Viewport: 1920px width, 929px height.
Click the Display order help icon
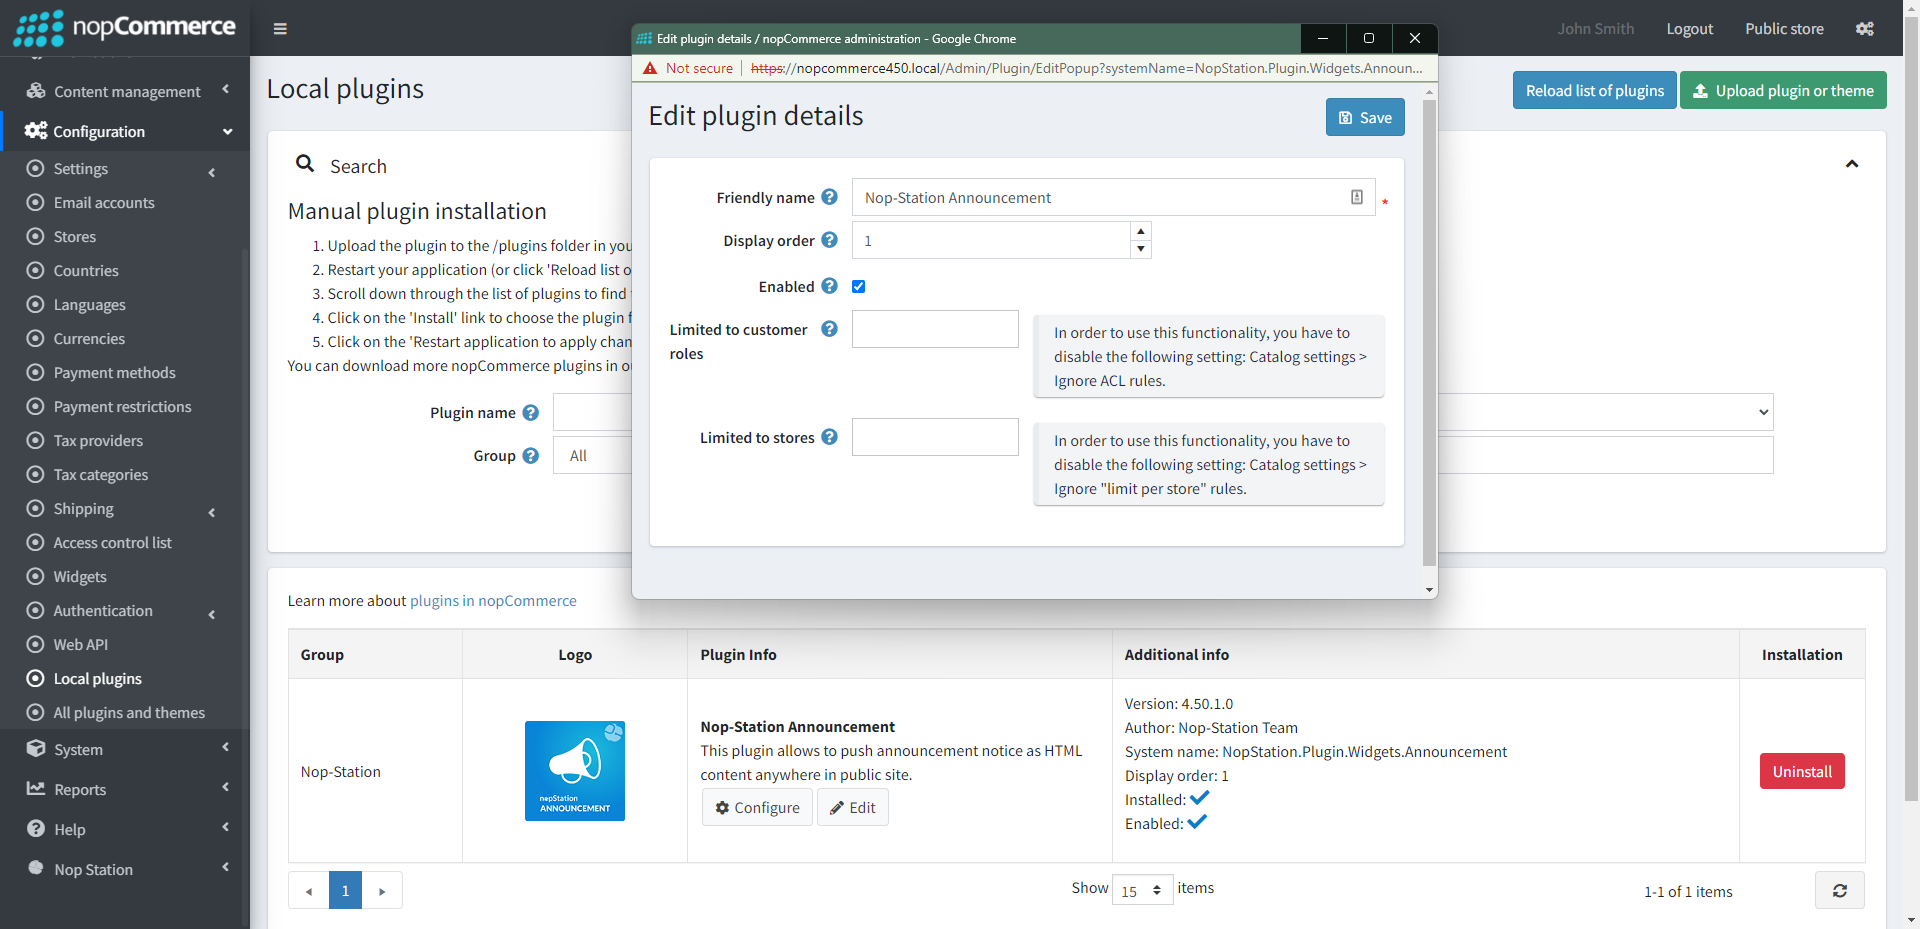pos(829,240)
